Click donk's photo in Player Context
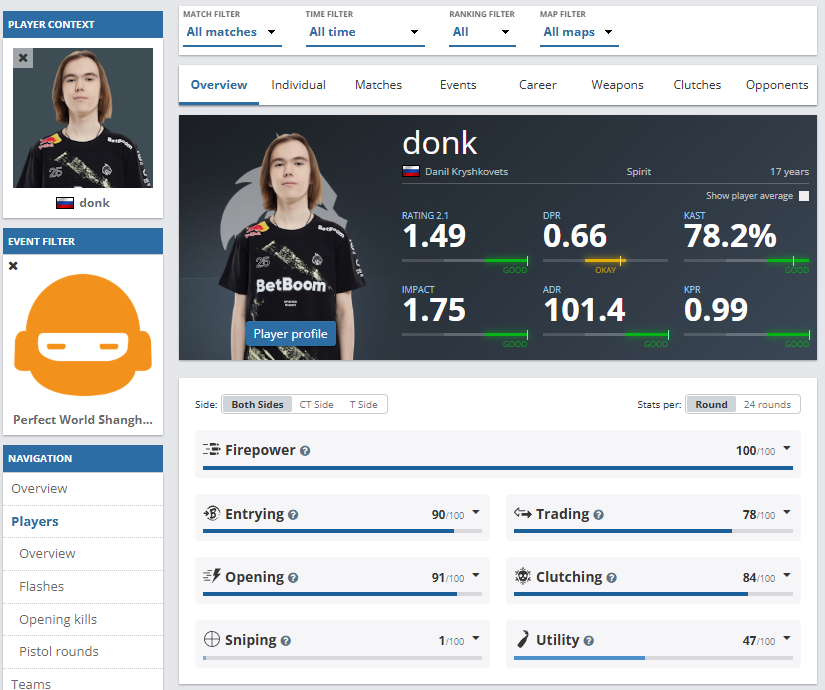This screenshot has width=825, height=690. [x=83, y=118]
